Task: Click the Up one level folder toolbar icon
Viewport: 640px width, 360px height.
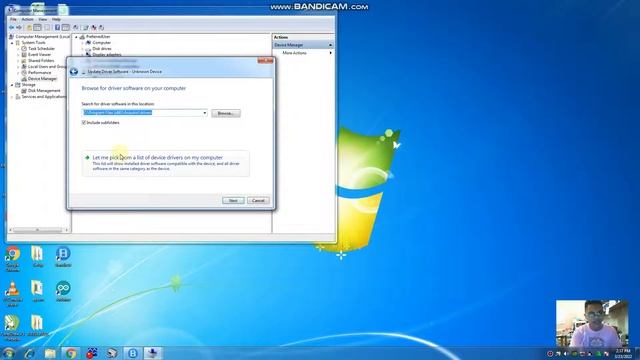Action: click(29, 27)
